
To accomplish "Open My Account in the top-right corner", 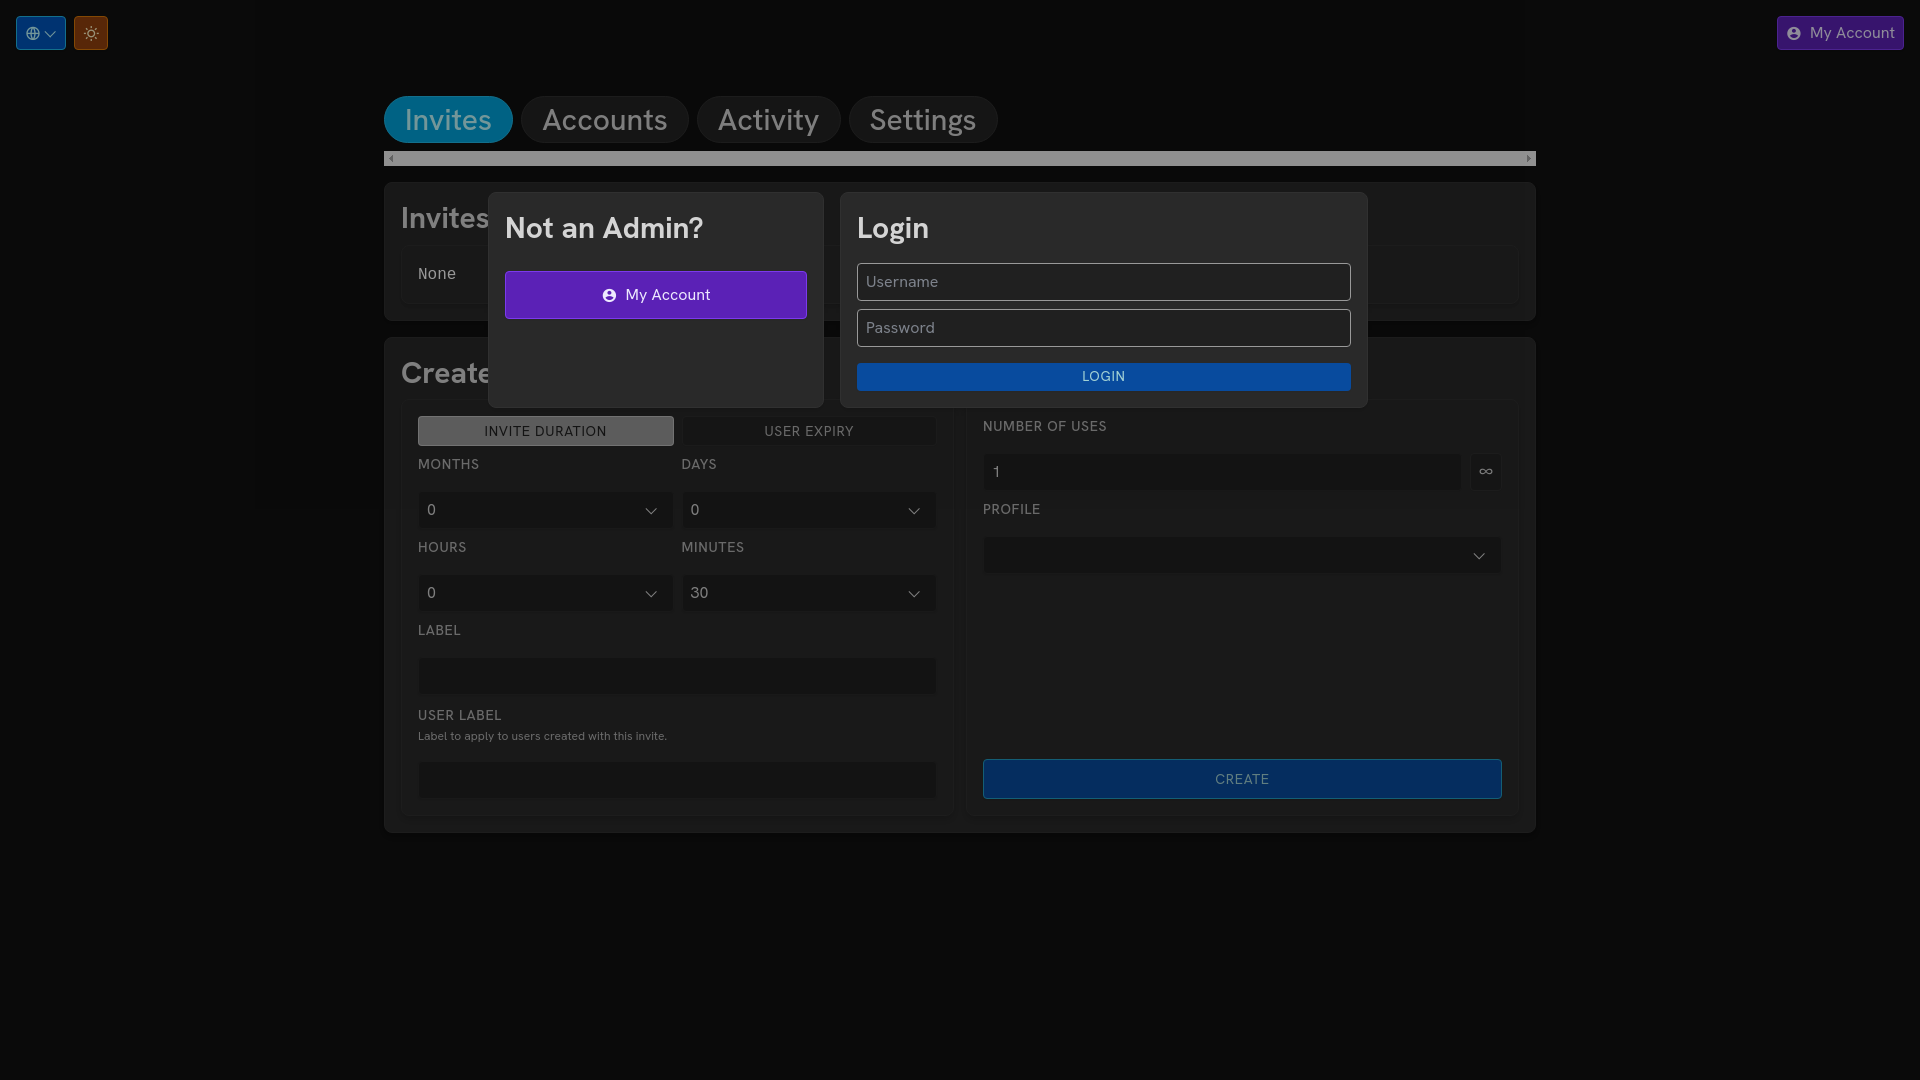I will (x=1840, y=33).
